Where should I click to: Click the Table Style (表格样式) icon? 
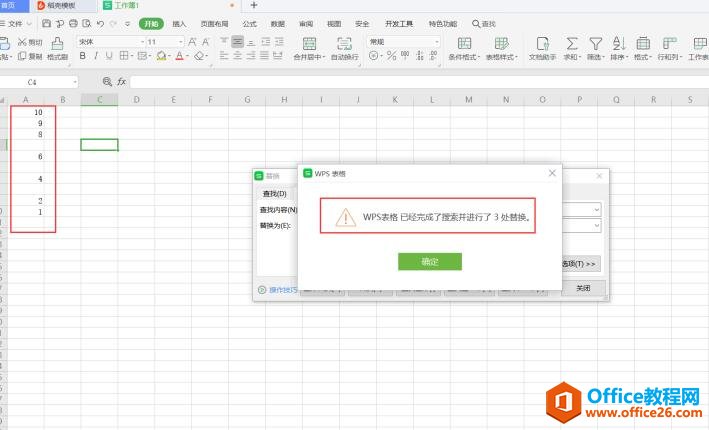point(501,44)
